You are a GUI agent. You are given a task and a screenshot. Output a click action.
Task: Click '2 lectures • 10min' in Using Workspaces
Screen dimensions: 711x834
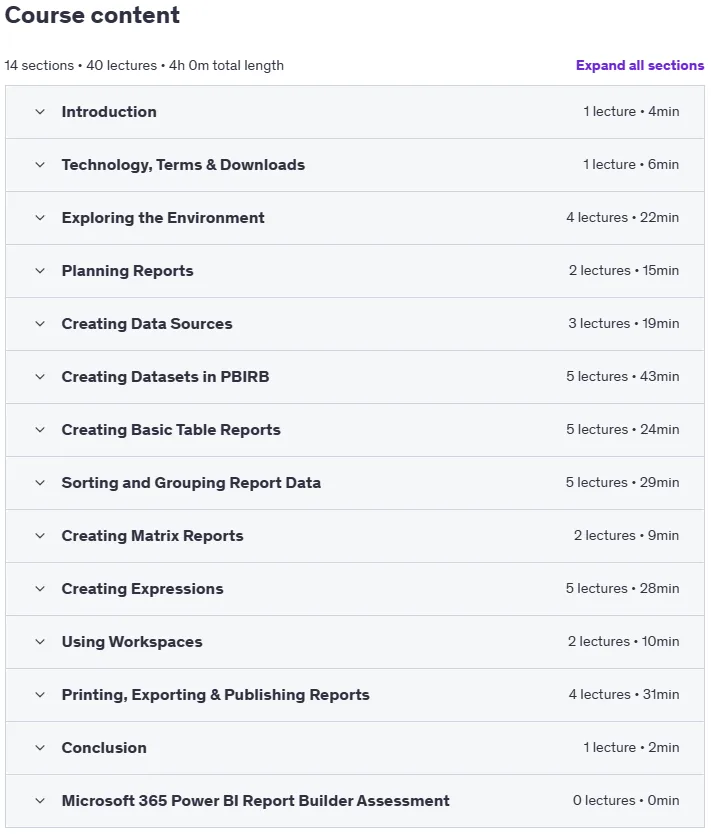click(x=623, y=641)
